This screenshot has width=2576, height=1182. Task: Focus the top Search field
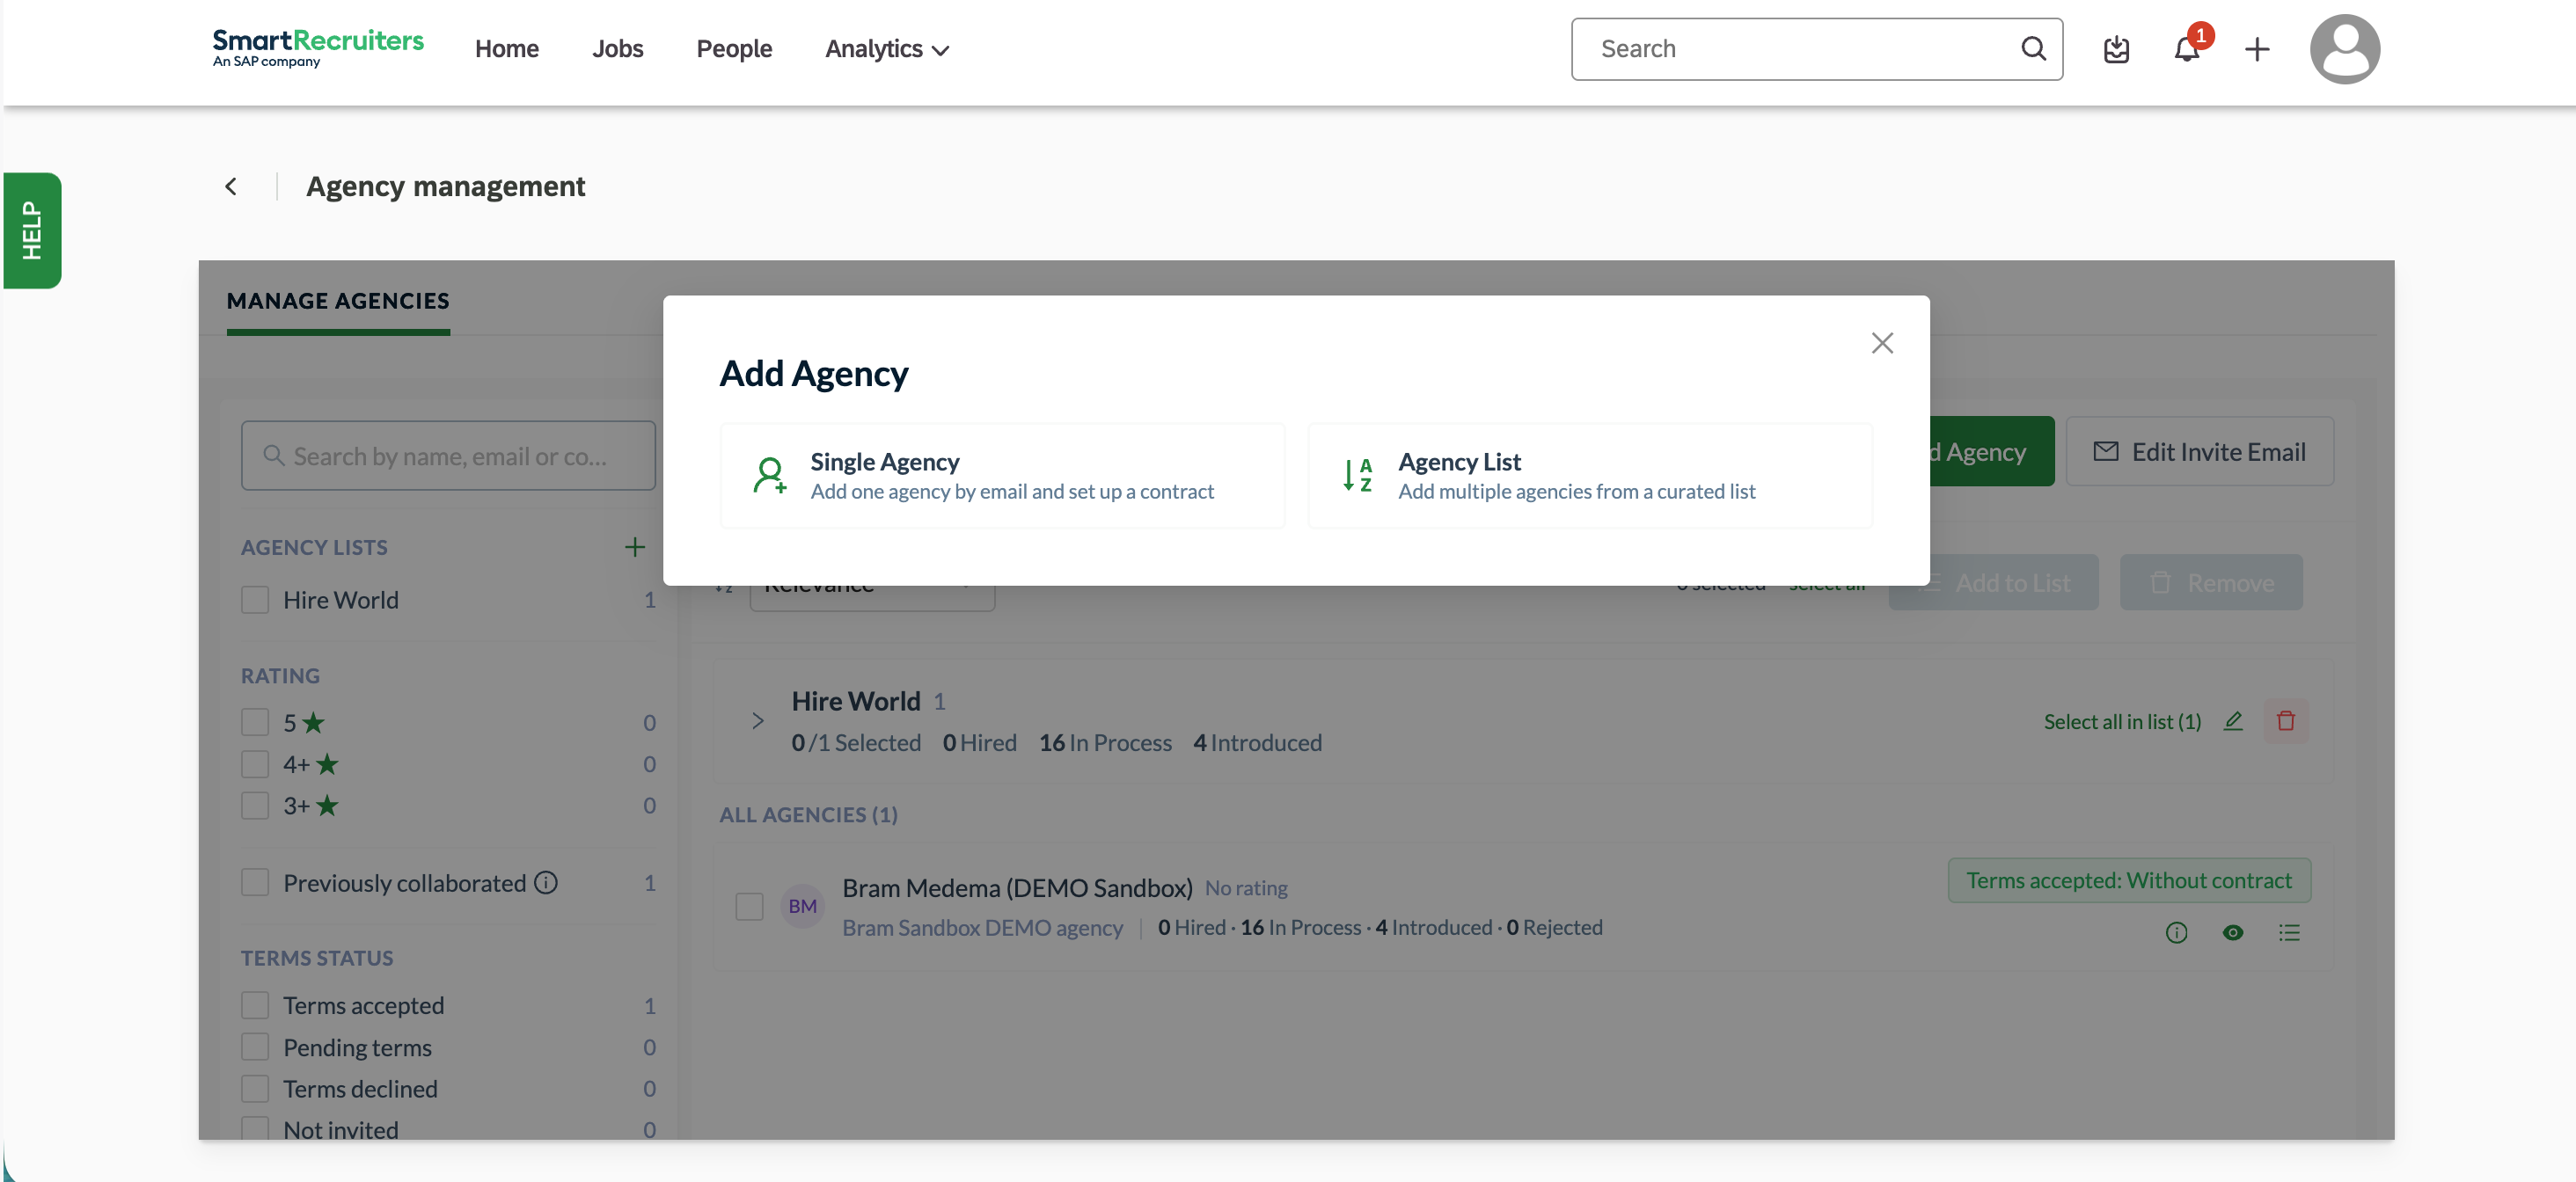(1816, 49)
